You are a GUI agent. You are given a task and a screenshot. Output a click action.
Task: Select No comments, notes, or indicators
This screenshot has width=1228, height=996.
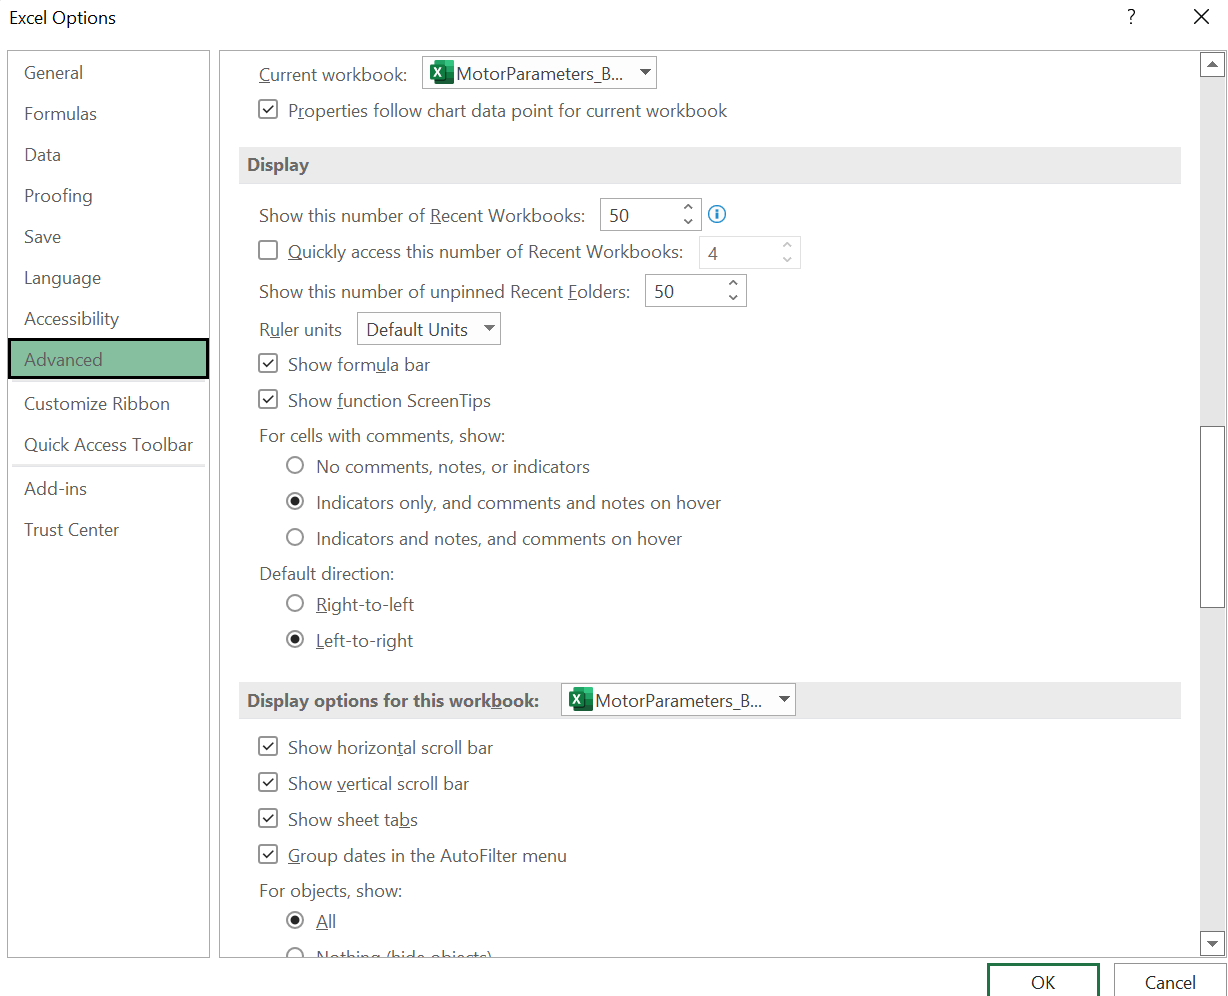pyautogui.click(x=295, y=465)
